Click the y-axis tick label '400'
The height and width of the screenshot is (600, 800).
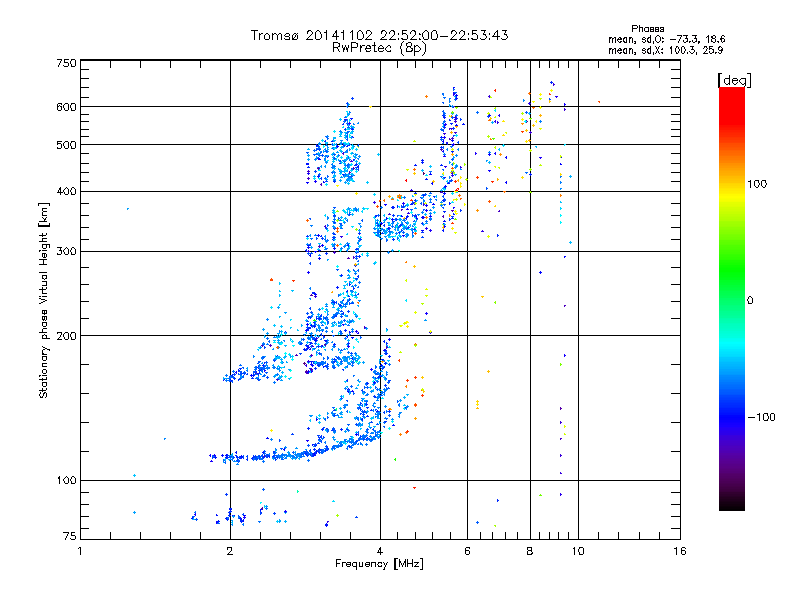[66, 192]
